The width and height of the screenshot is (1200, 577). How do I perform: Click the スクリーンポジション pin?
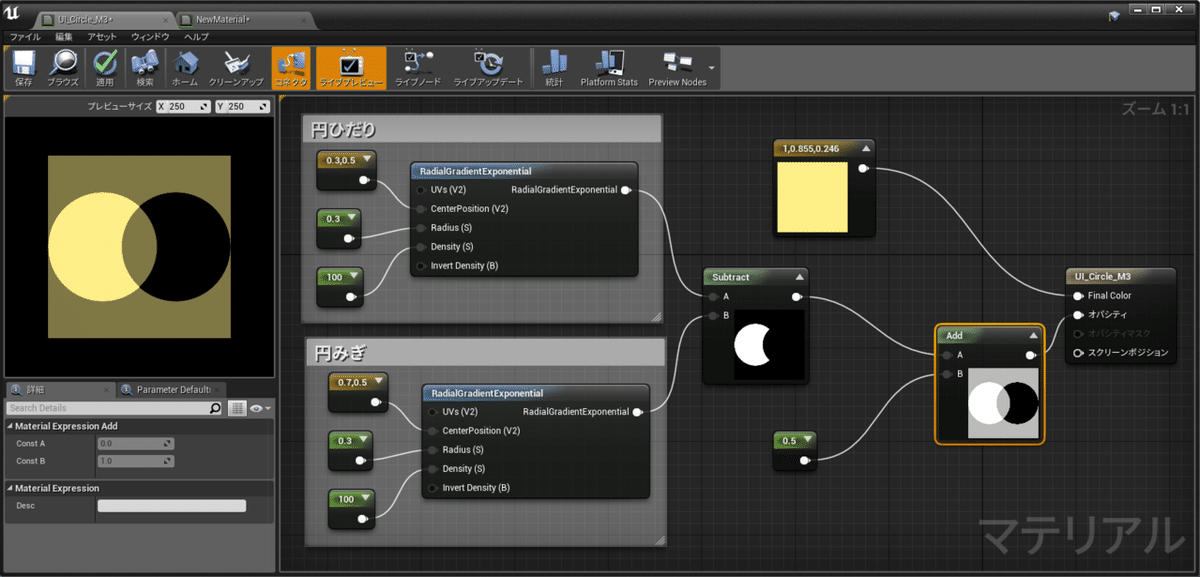pos(1078,353)
